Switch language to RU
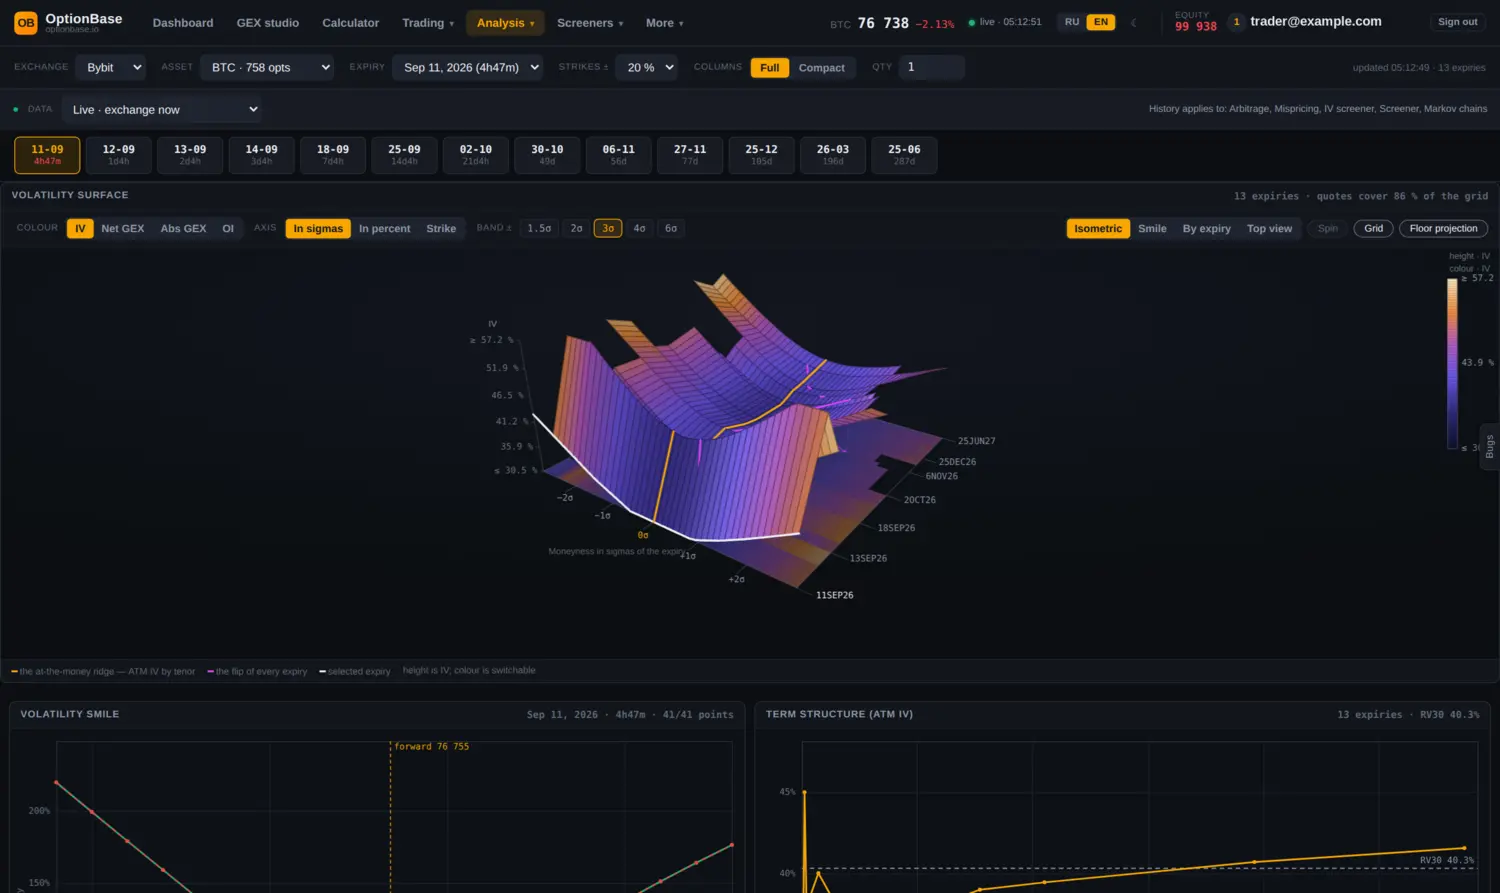The image size is (1500, 893). [x=1072, y=22]
